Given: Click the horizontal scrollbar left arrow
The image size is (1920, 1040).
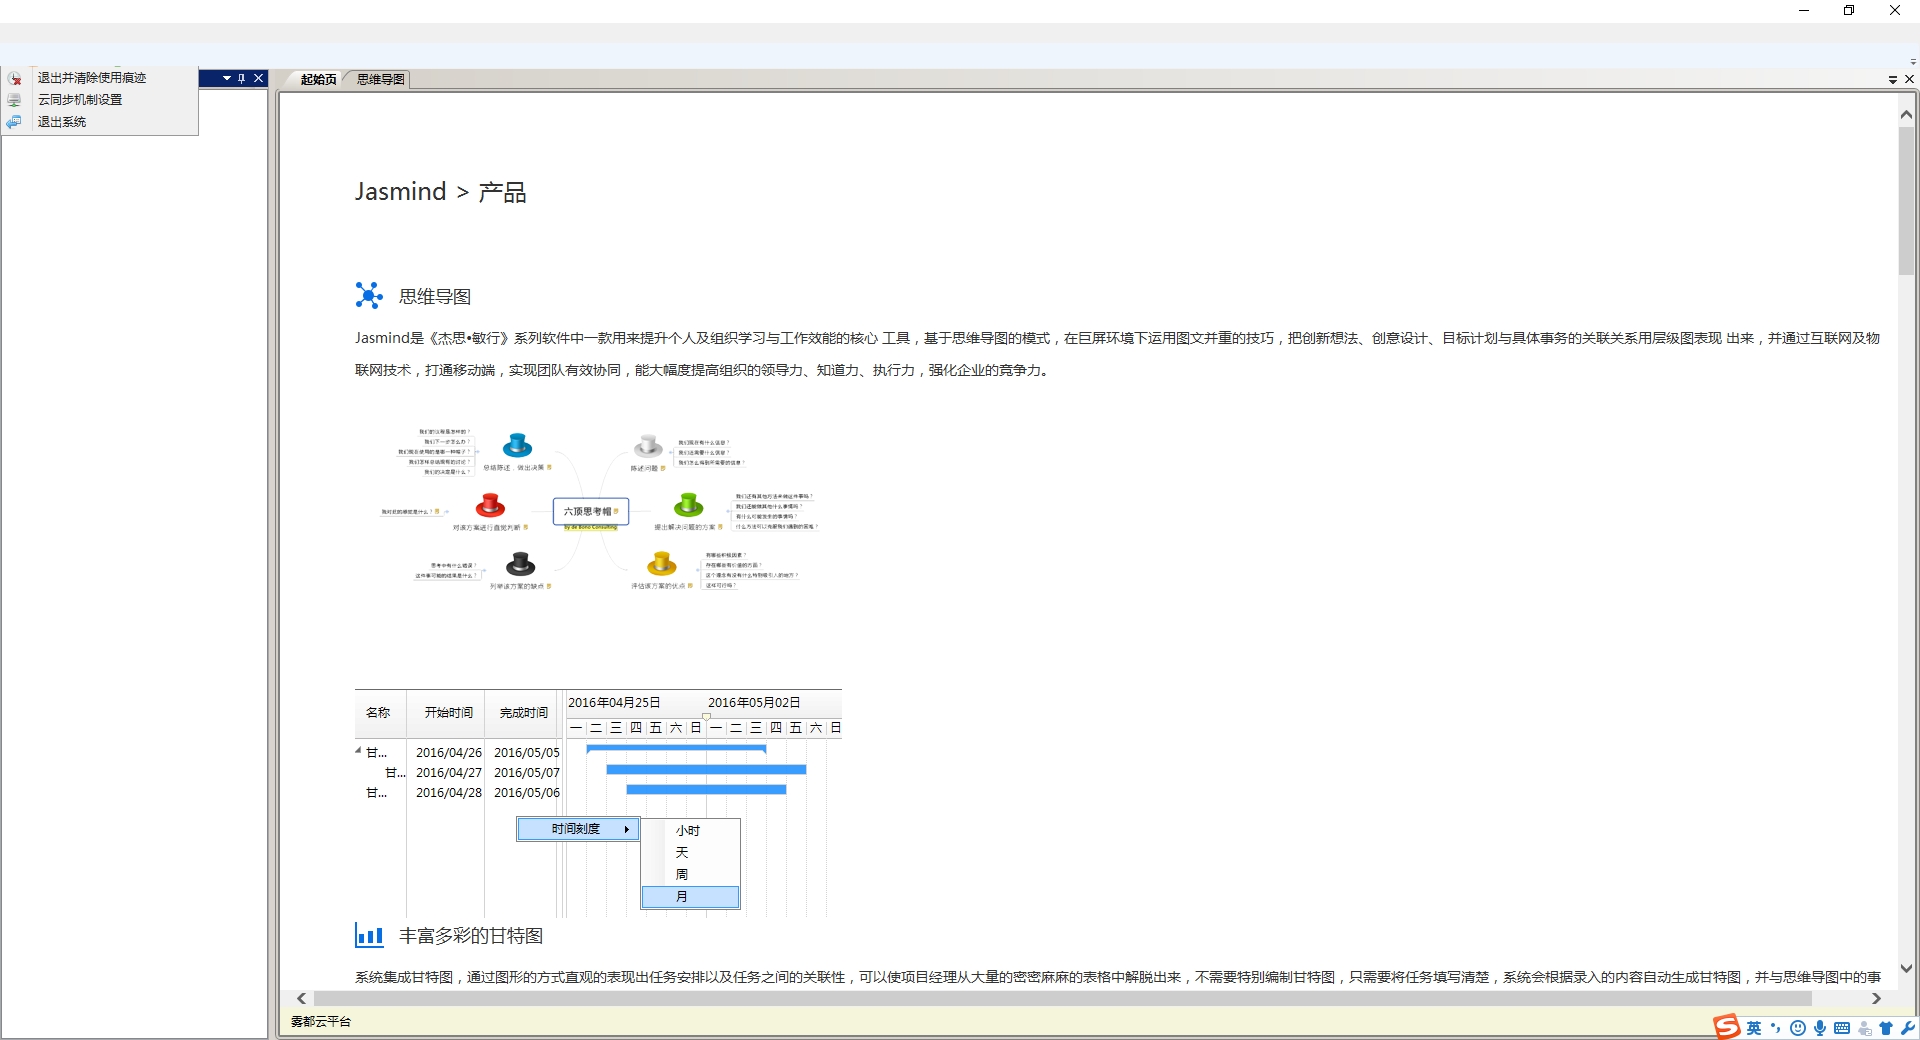Looking at the screenshot, I should [302, 998].
